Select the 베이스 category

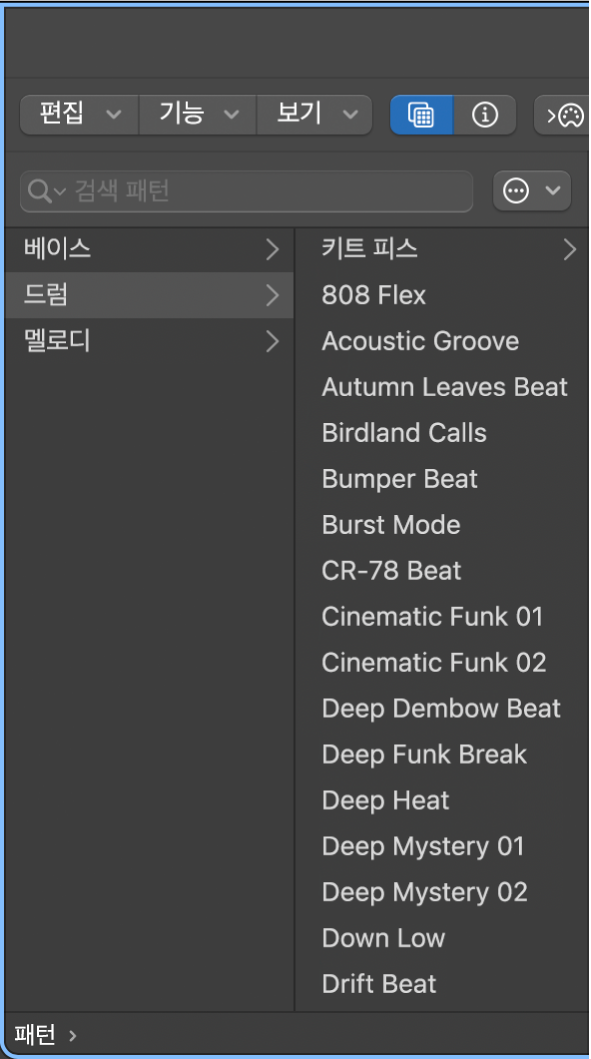point(149,250)
